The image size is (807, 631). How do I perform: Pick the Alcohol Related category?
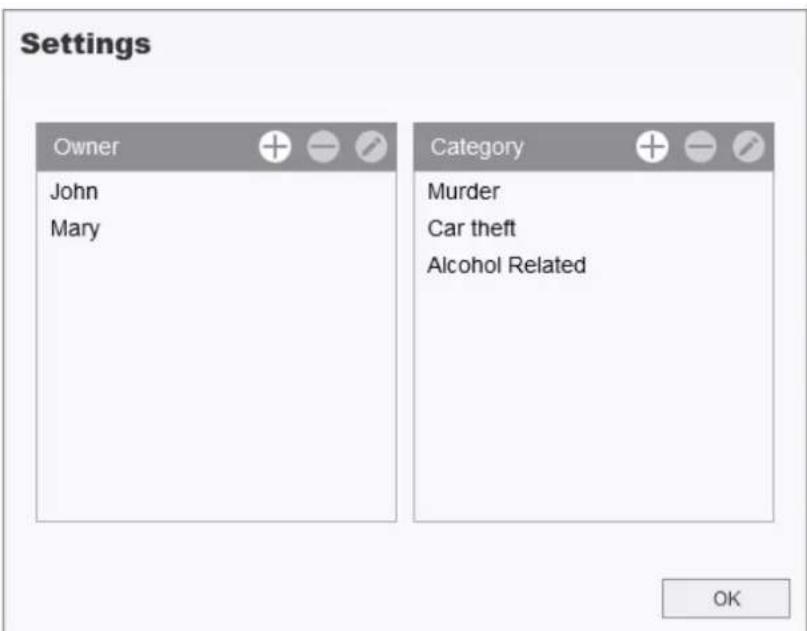pos(506,266)
